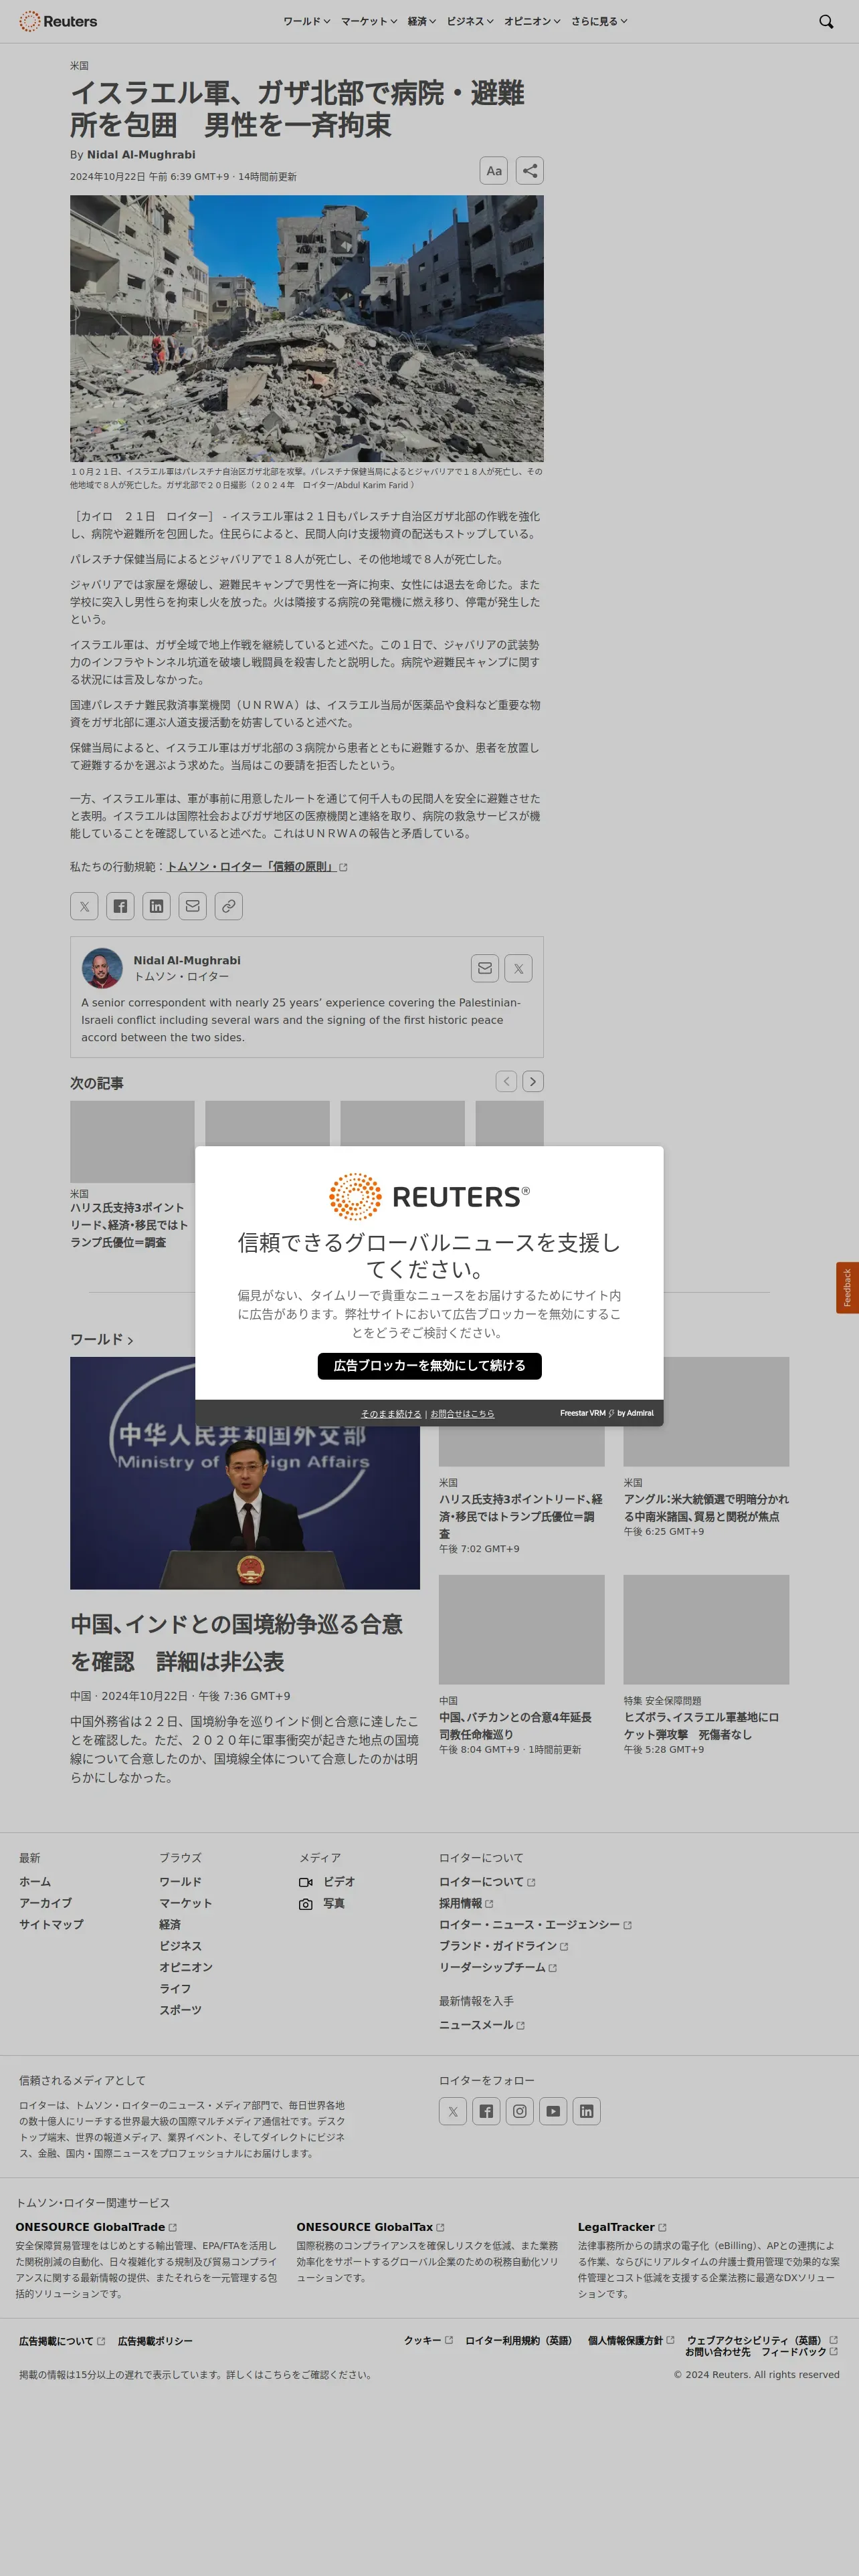Screen dimensions: 859x2576
Task: Click author avatar of Nidal Al-Mughrabi
Action: click(102, 968)
